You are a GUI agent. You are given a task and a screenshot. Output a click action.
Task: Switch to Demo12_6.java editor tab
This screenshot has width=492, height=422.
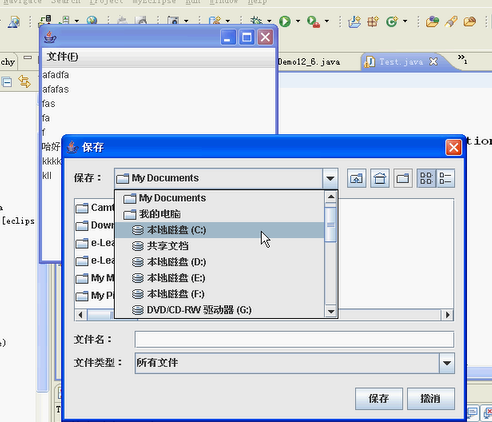pos(309,62)
